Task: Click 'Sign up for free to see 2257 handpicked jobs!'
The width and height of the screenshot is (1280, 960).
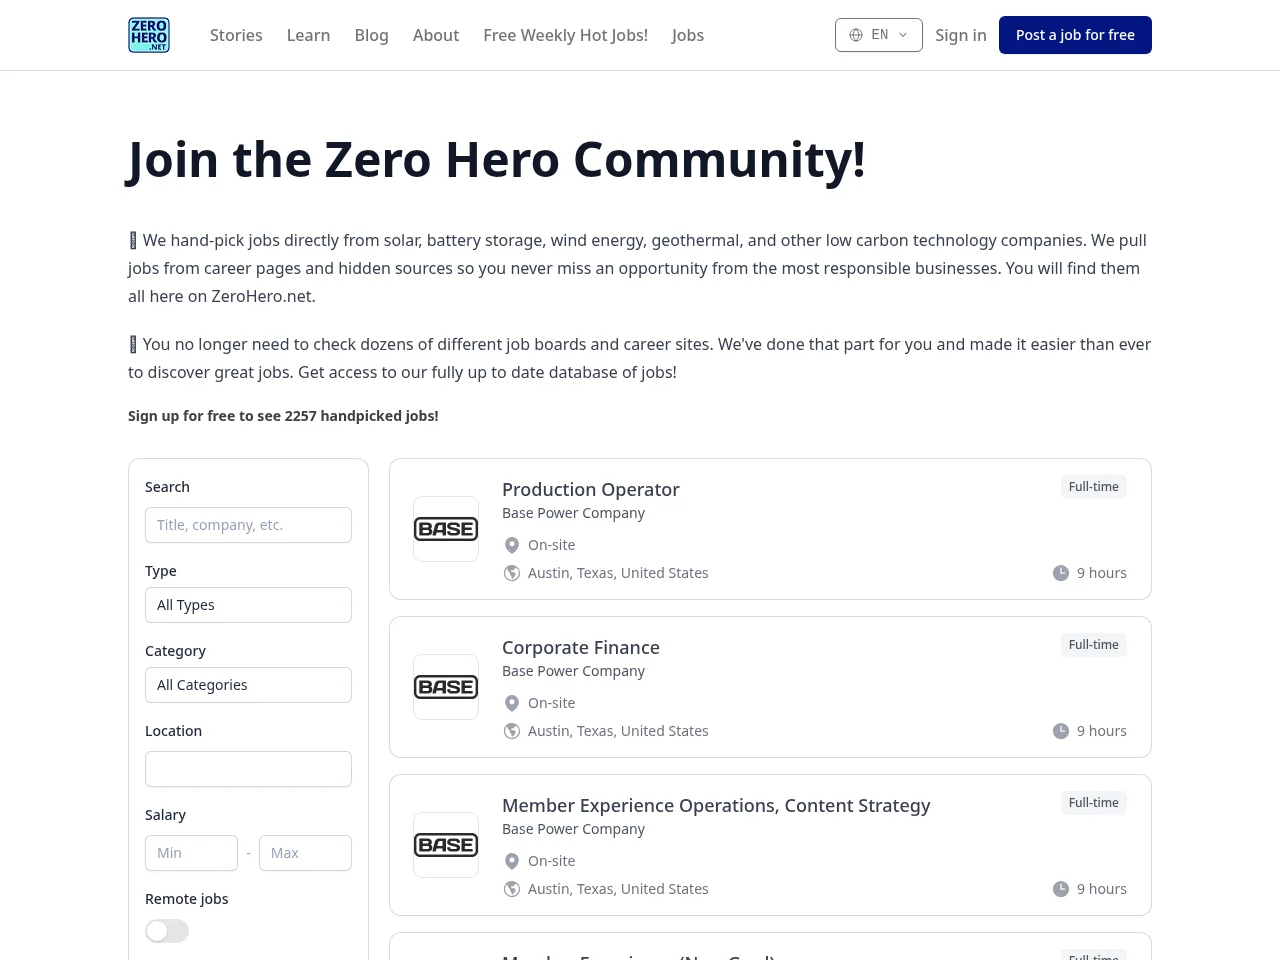Action: tap(283, 416)
